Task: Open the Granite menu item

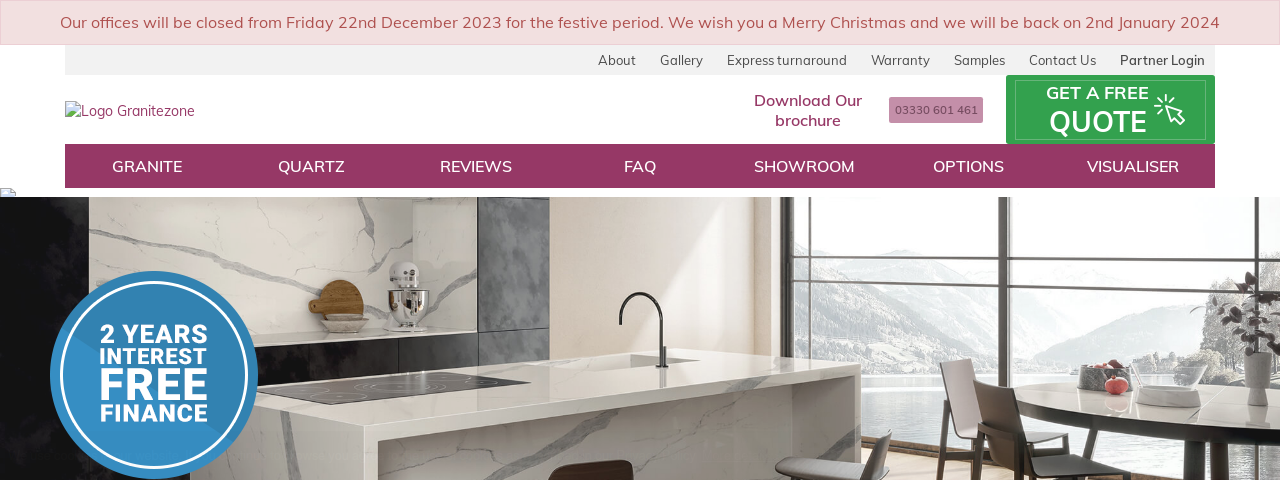Action: (147, 166)
